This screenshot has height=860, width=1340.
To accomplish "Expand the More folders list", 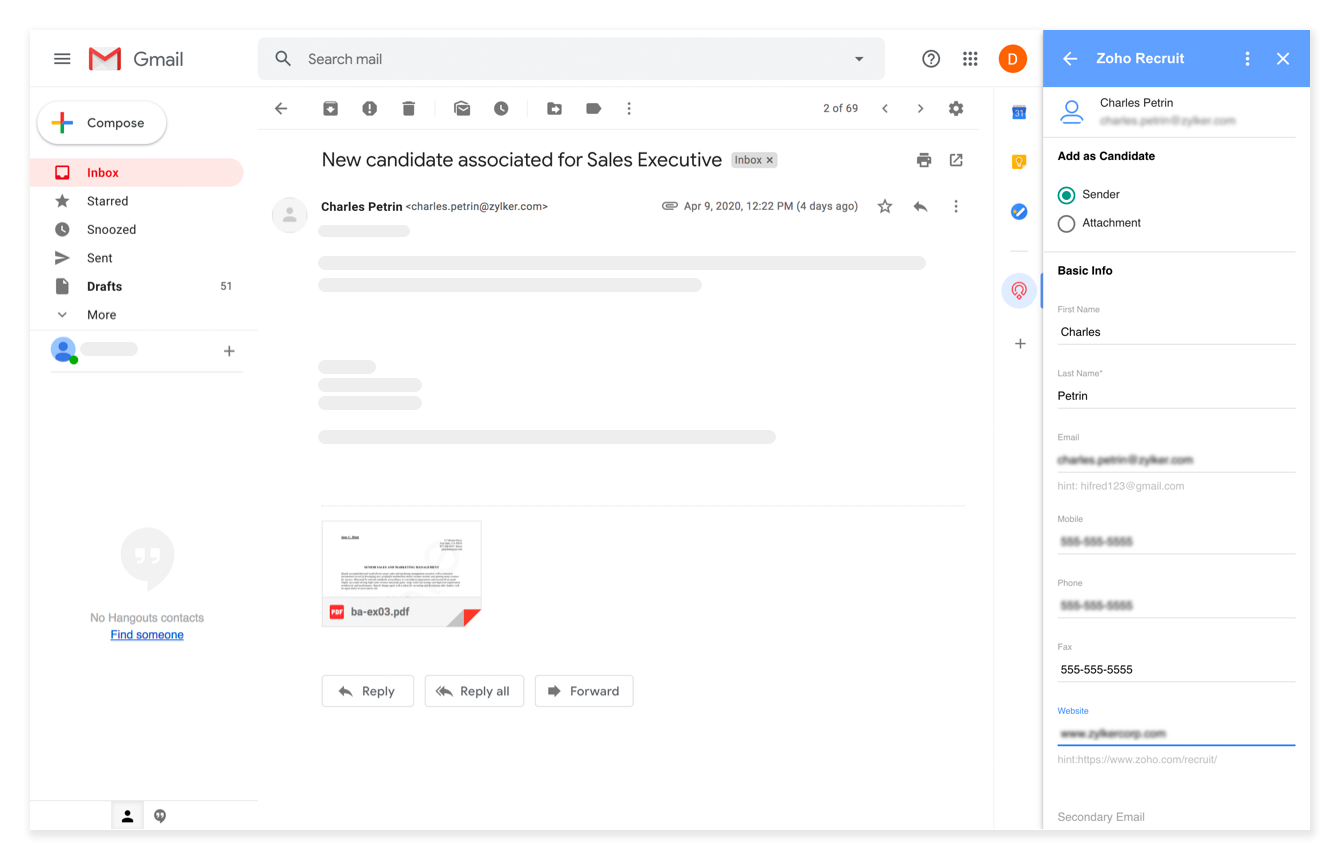I will pos(101,315).
